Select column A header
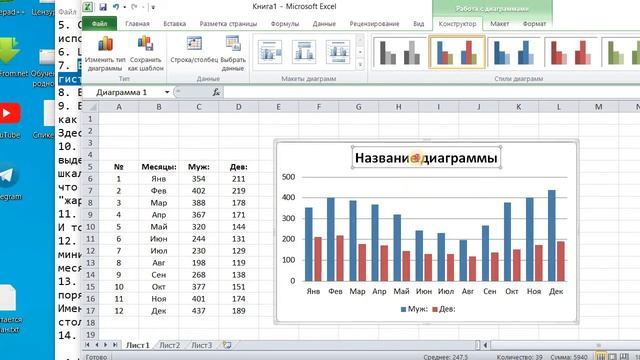Viewport: 640px width, 360px height. pos(119,107)
